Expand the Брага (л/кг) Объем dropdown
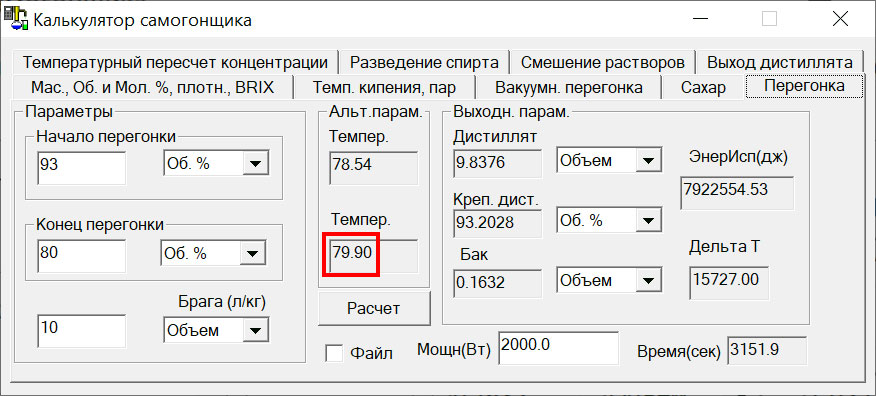 255,330
